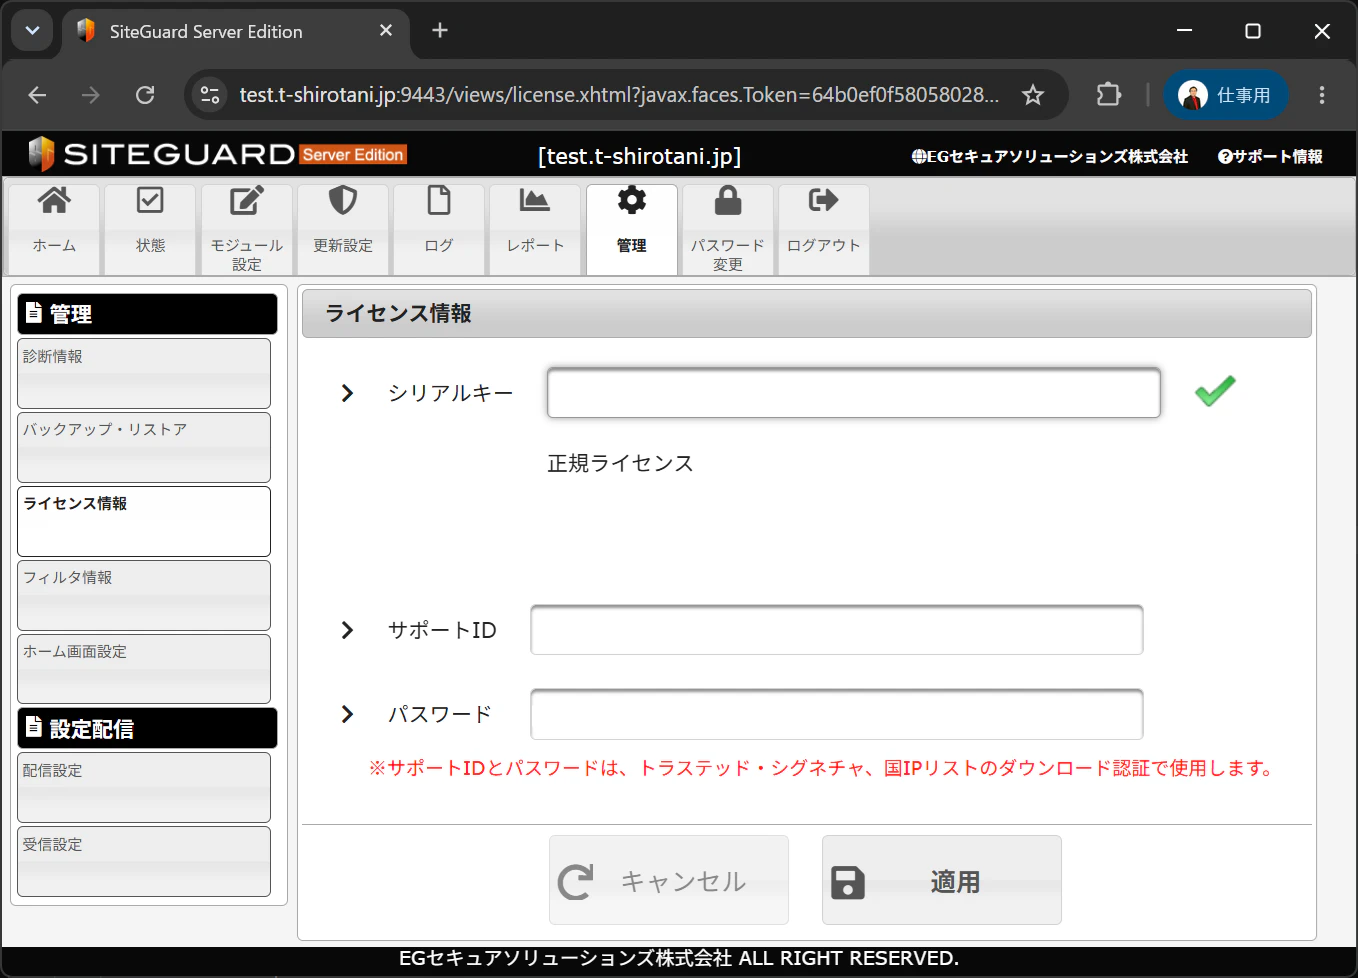Click the ALL RIGHT RESERVED footer text

[849, 958]
